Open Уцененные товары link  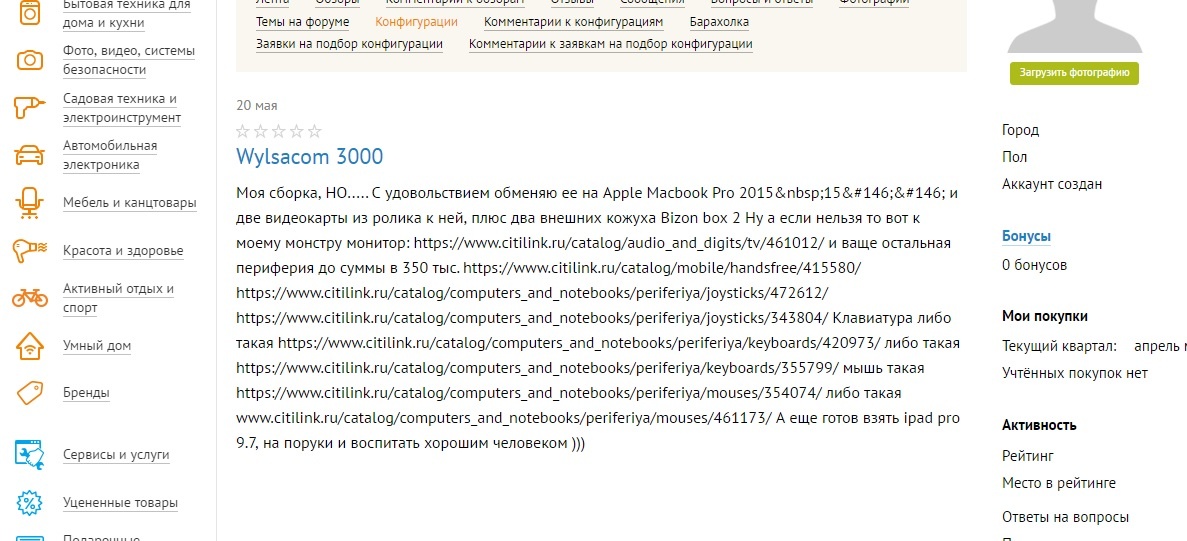coord(120,502)
